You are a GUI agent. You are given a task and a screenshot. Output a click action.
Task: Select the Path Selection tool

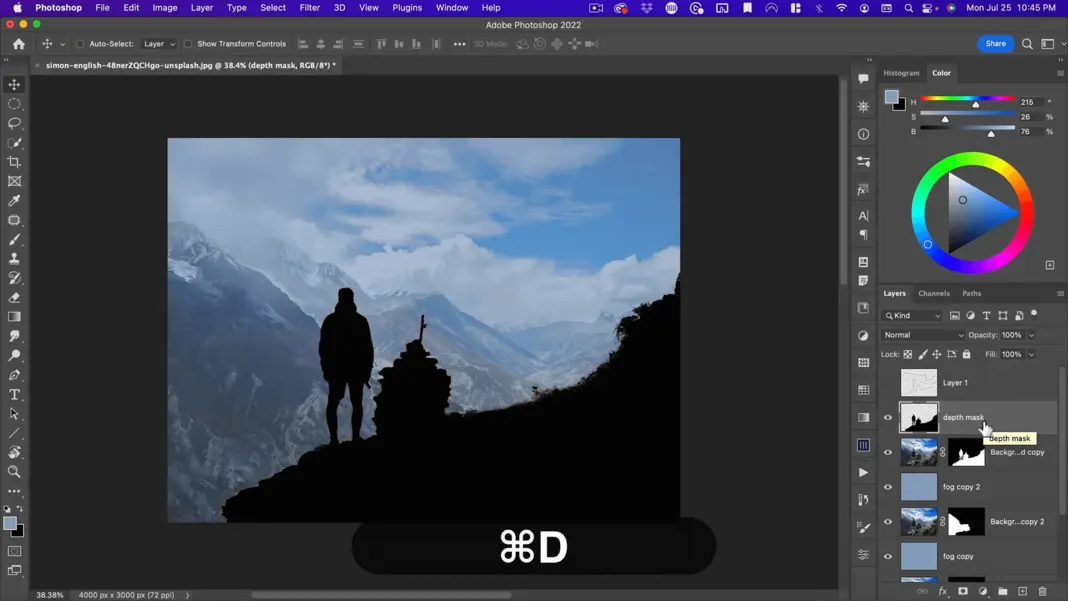pos(14,414)
